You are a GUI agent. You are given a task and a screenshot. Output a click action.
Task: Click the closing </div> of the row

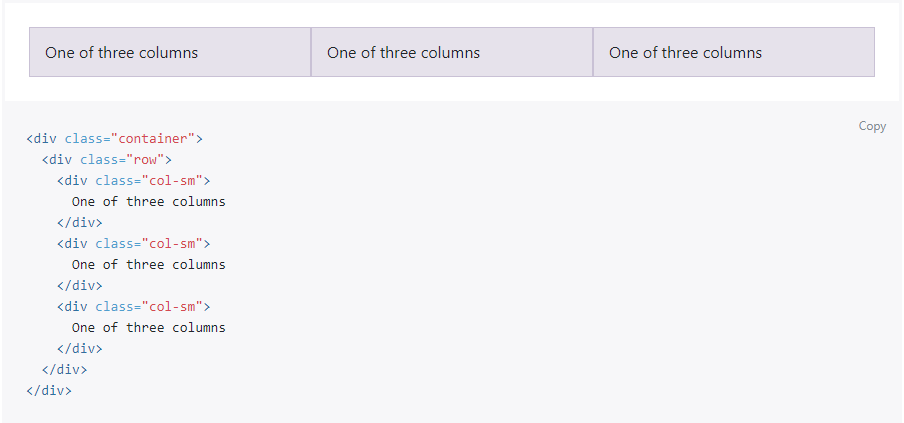pos(64,370)
